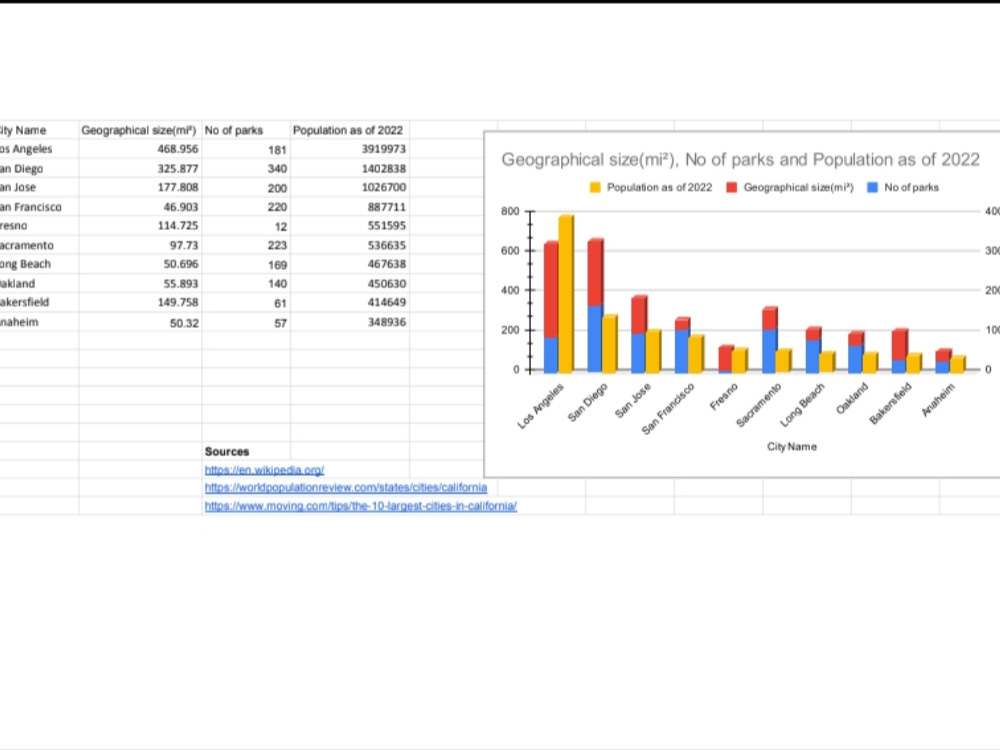Click the cell containing 468.956
This screenshot has width=1000, height=750.
(140, 149)
